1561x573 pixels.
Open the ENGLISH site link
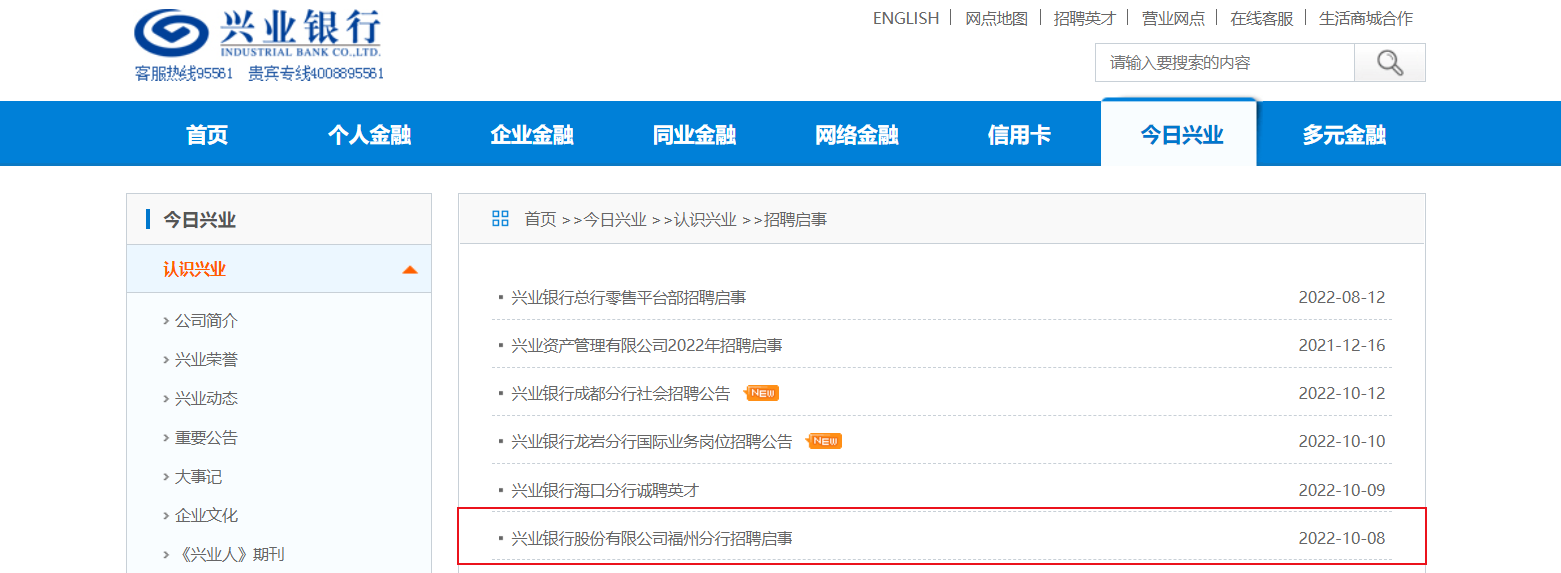click(x=906, y=18)
